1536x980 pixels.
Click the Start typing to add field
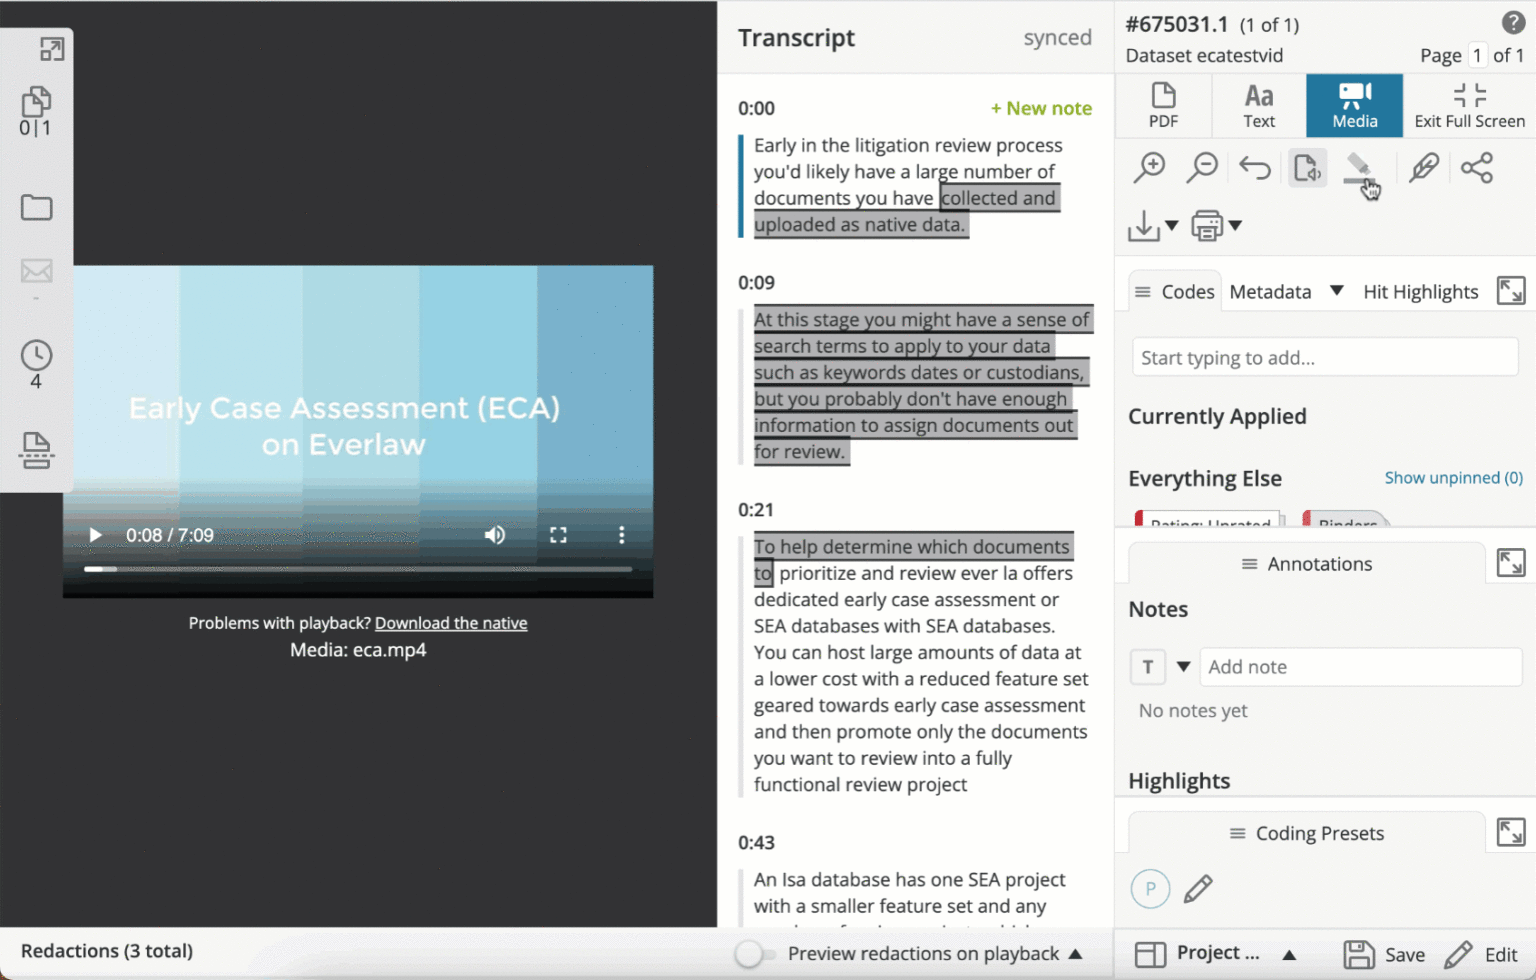point(1325,358)
